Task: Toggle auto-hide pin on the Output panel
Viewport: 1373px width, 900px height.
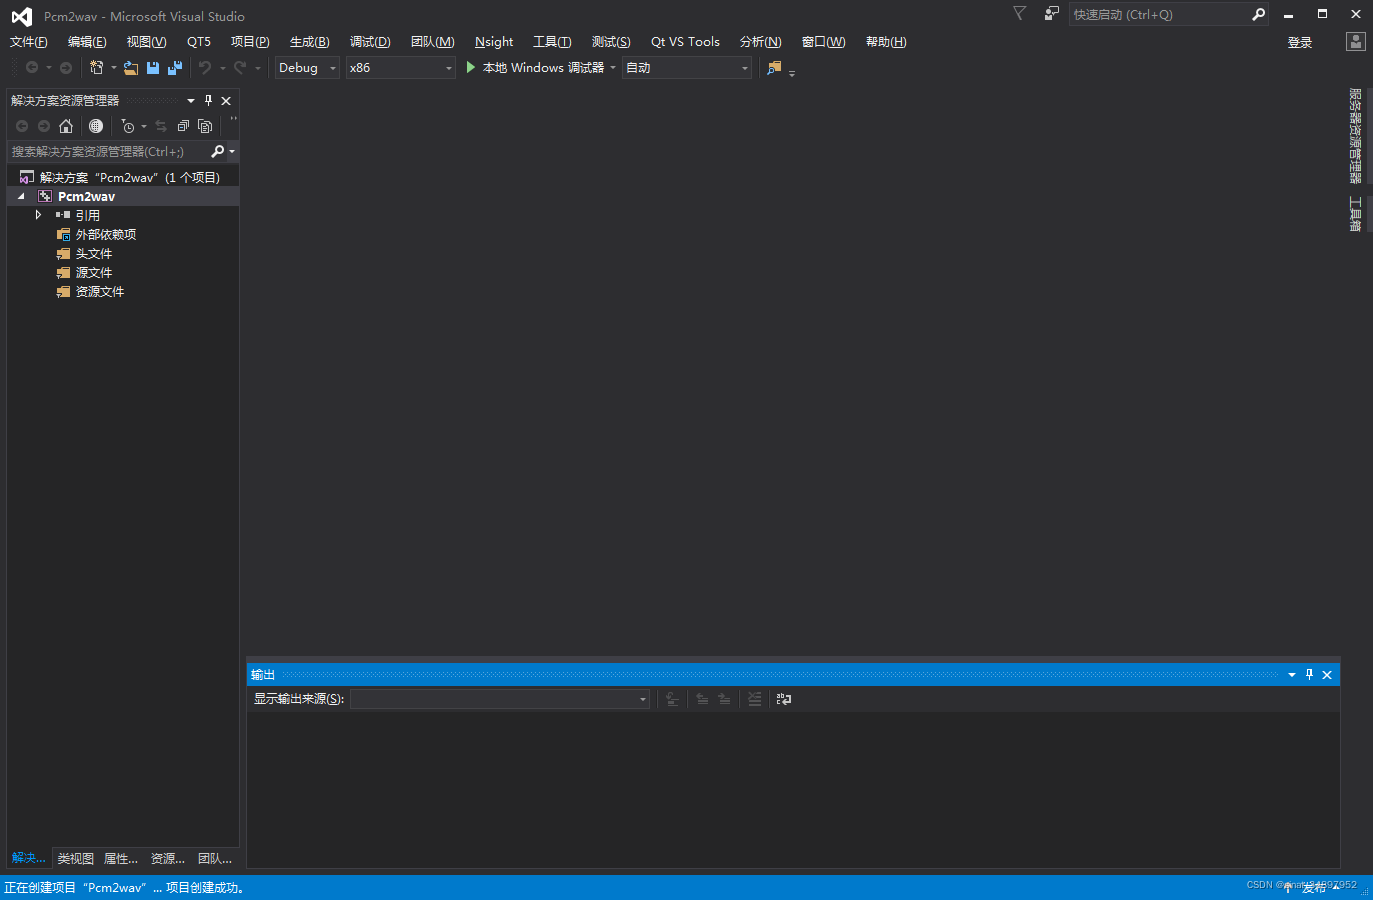Action: (1309, 675)
